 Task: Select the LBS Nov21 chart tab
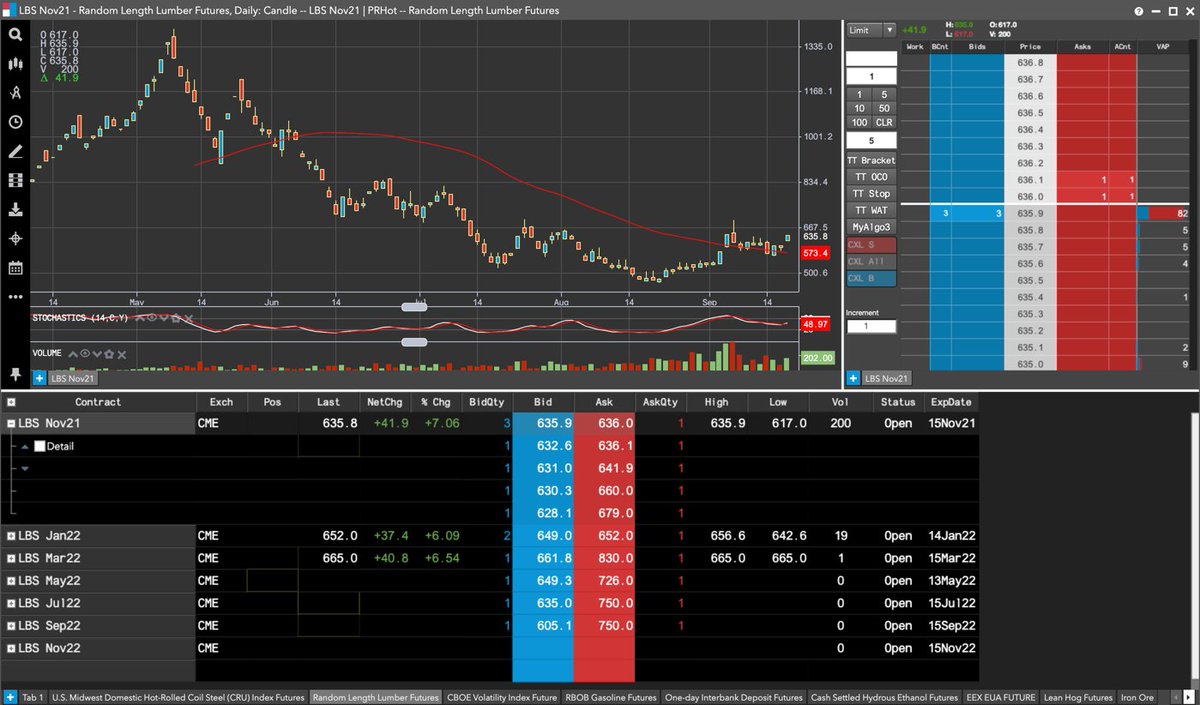click(72, 378)
